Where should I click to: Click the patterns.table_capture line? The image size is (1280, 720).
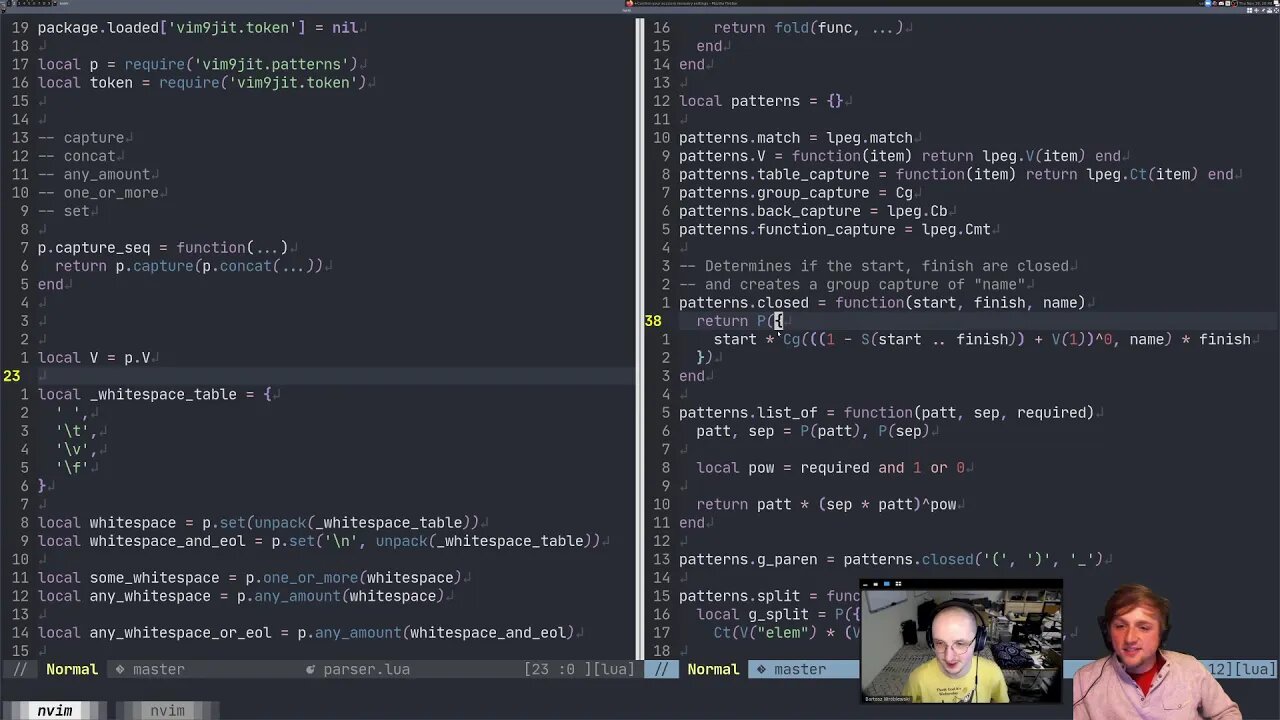[956, 174]
